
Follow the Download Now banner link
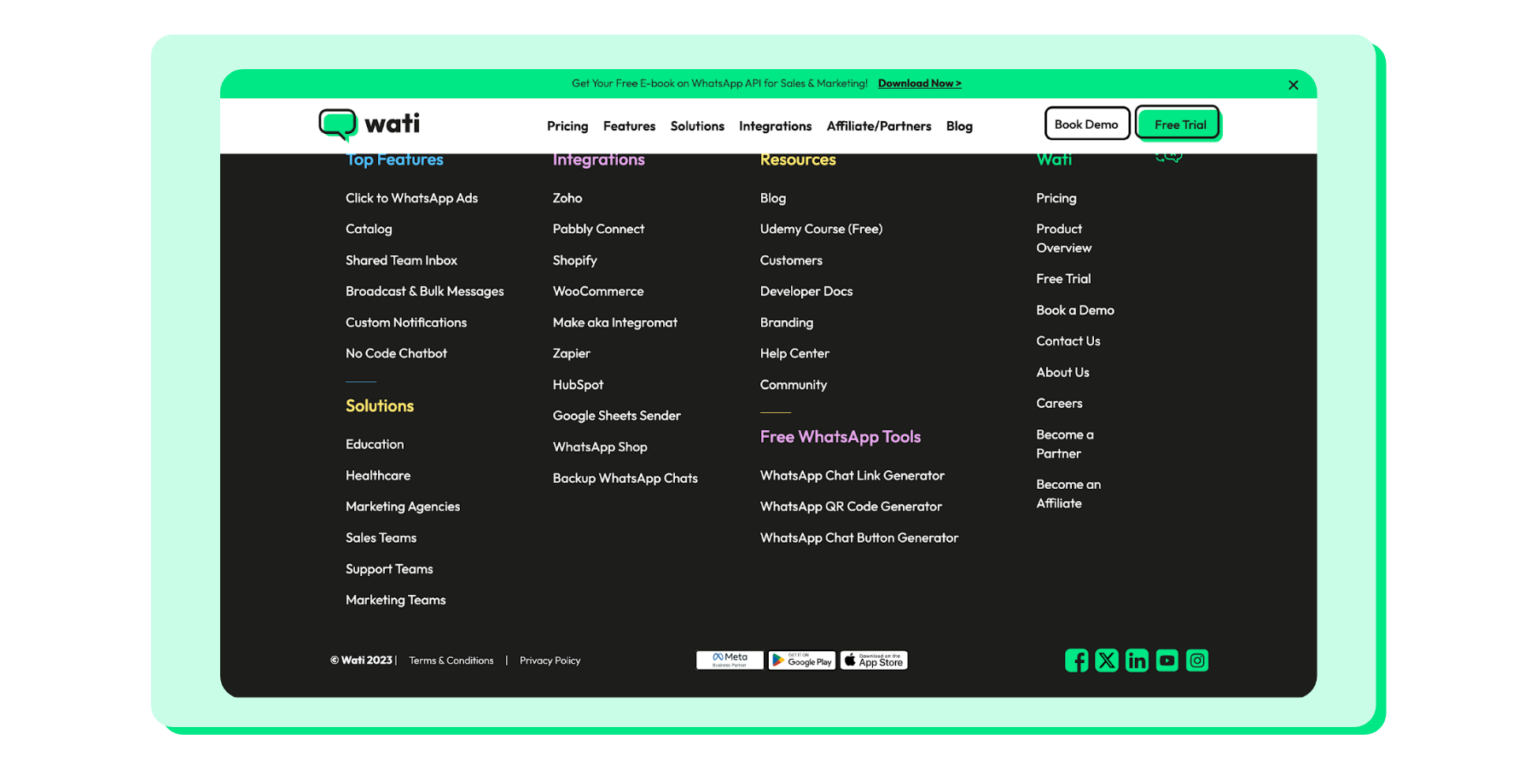point(919,84)
